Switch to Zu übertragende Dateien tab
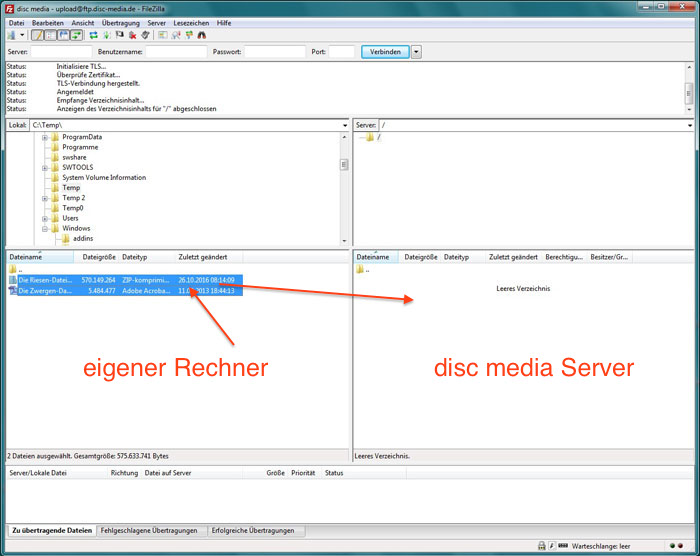Image resolution: width=700 pixels, height=556 pixels. click(x=52, y=531)
